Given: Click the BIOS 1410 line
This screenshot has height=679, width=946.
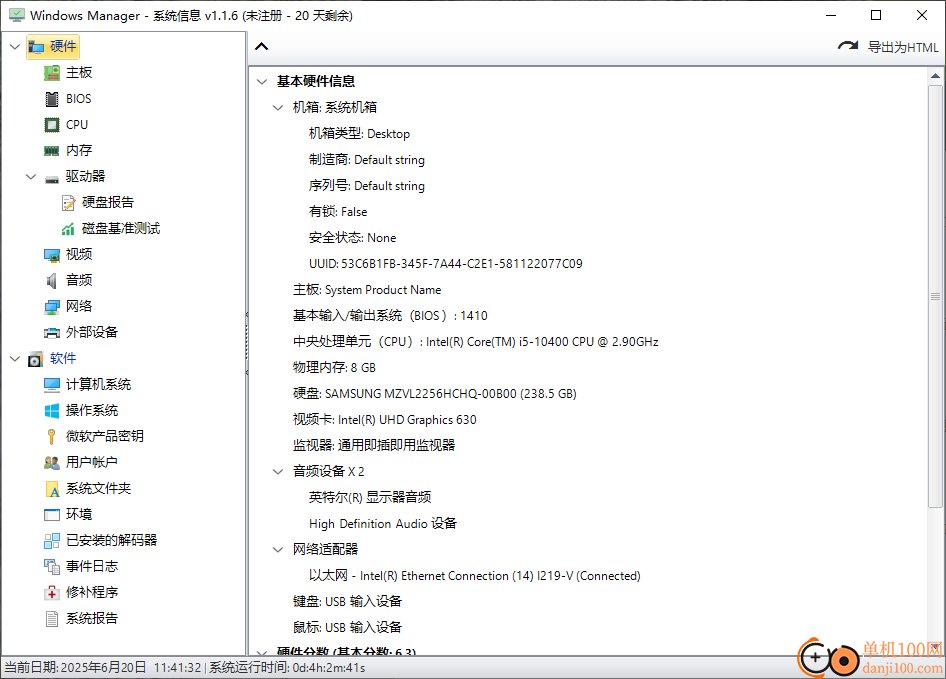Looking at the screenshot, I should coord(390,316).
